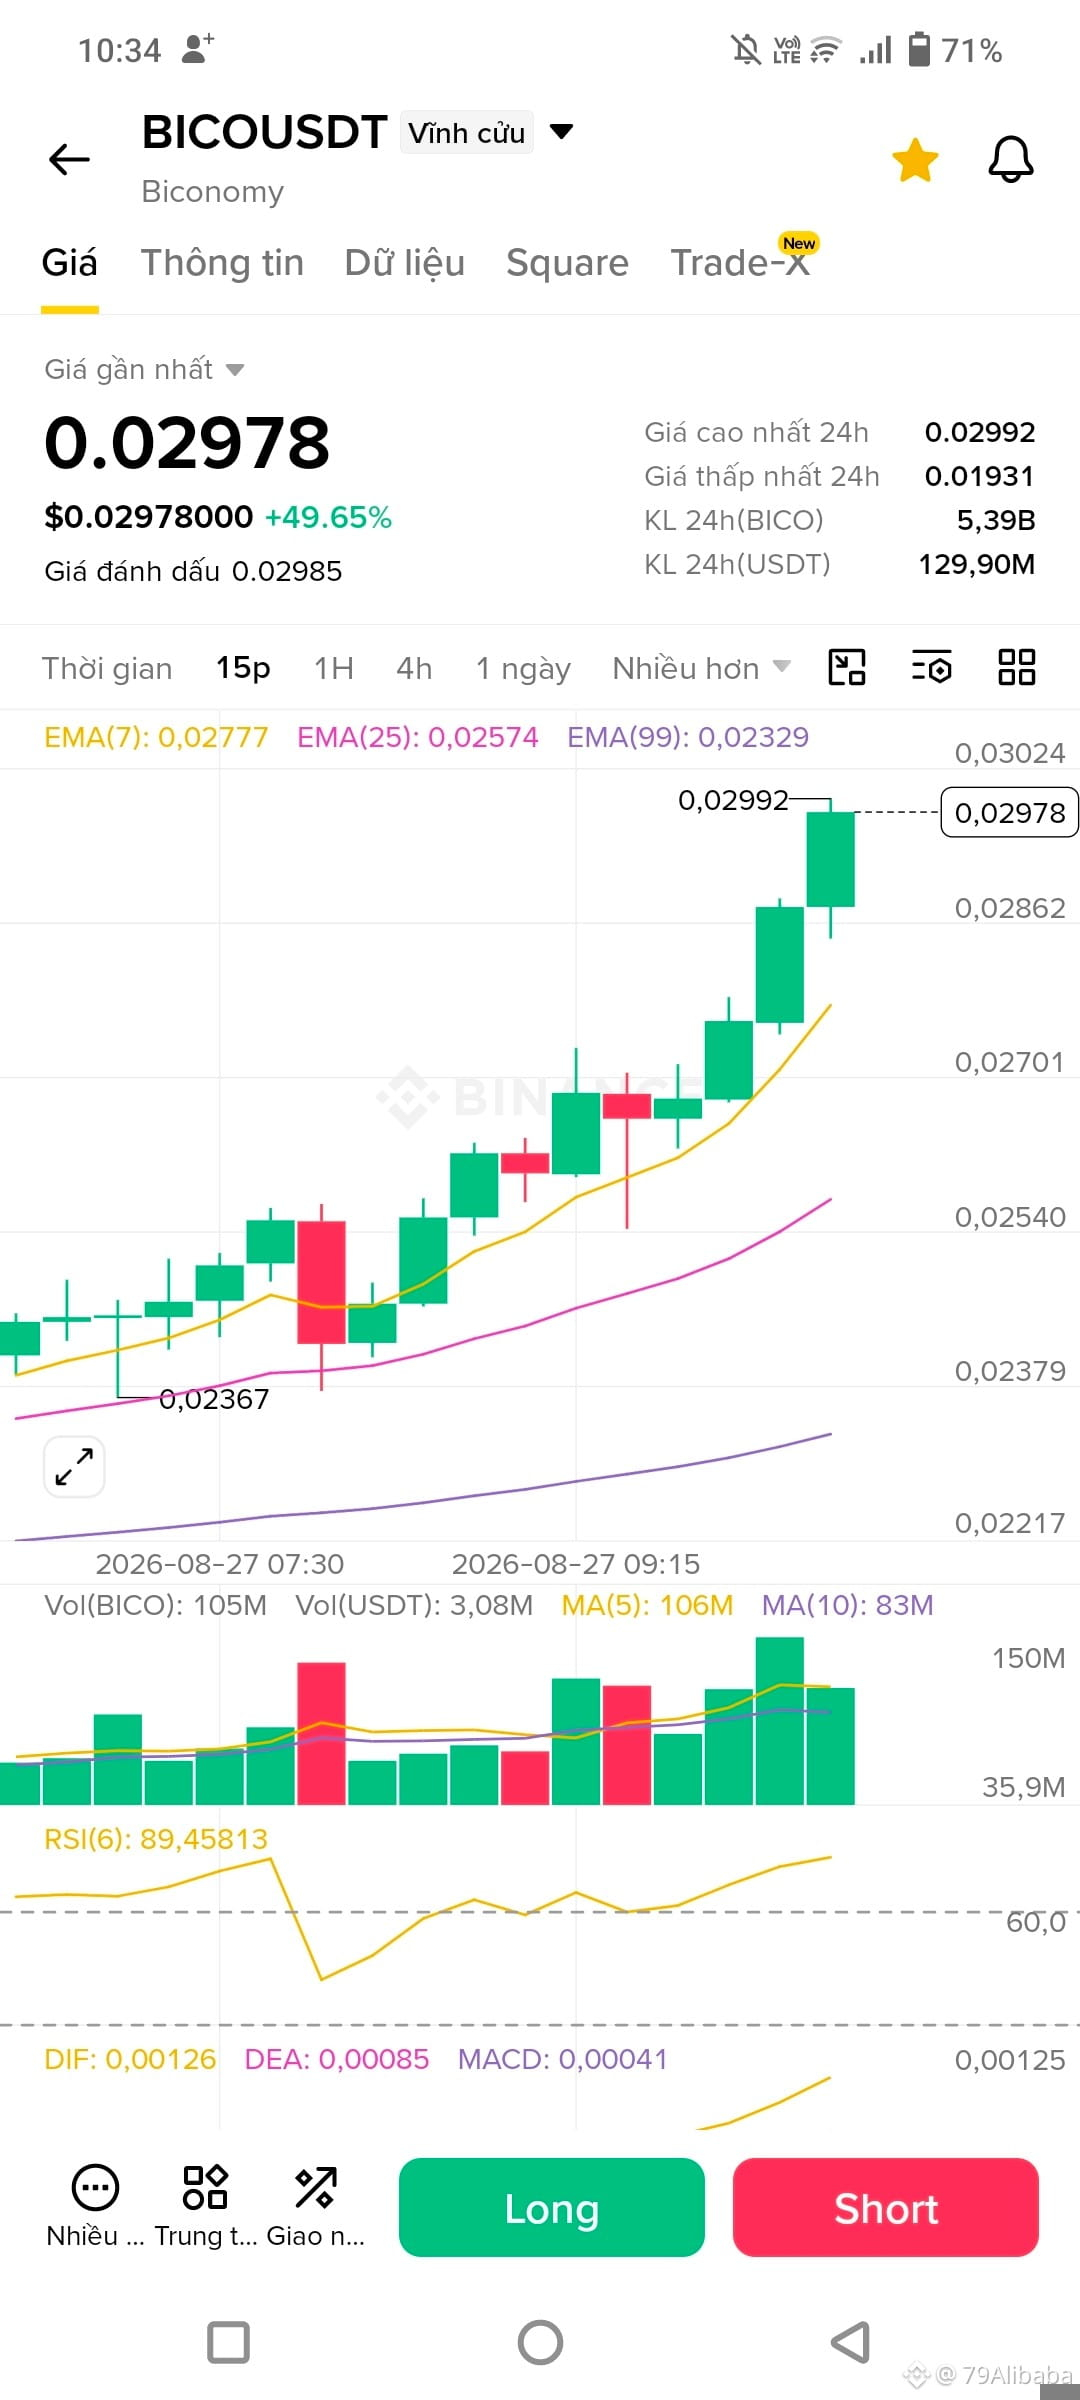Tap the 24h low value 0.01931
1080x2400 pixels.
click(980, 476)
